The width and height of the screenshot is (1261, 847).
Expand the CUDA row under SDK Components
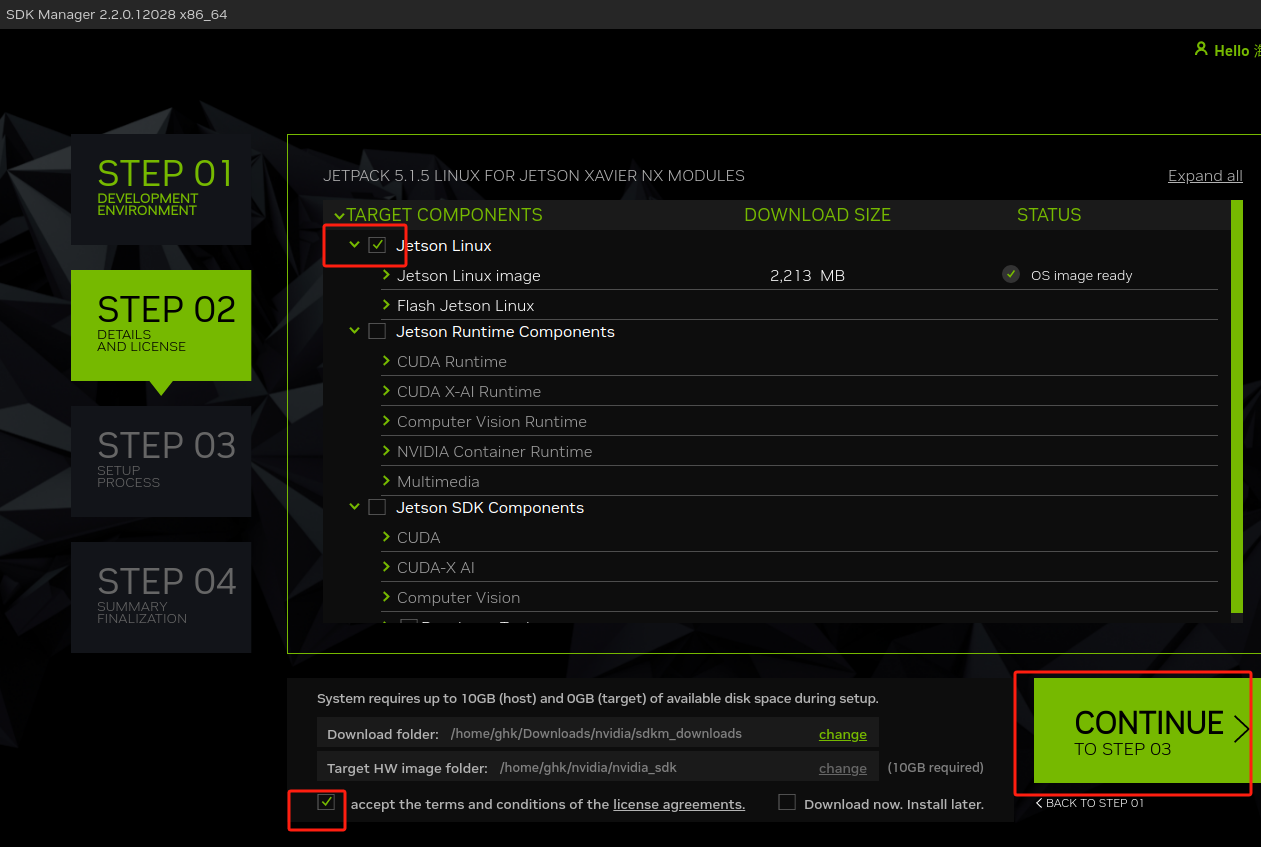click(387, 536)
